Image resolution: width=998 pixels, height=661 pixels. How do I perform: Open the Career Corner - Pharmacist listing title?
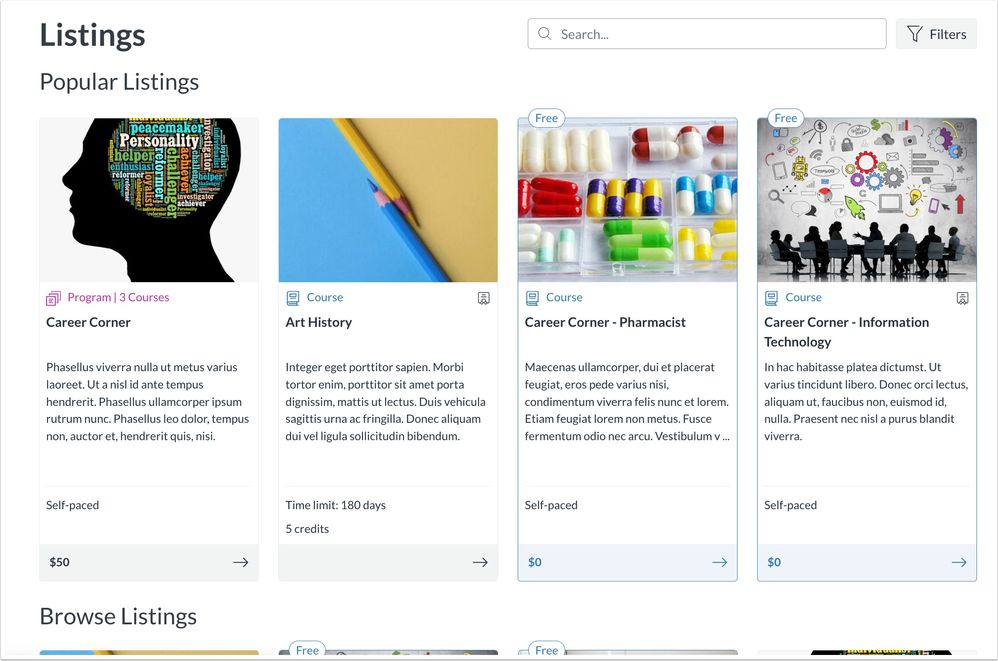pyautogui.click(x=605, y=322)
